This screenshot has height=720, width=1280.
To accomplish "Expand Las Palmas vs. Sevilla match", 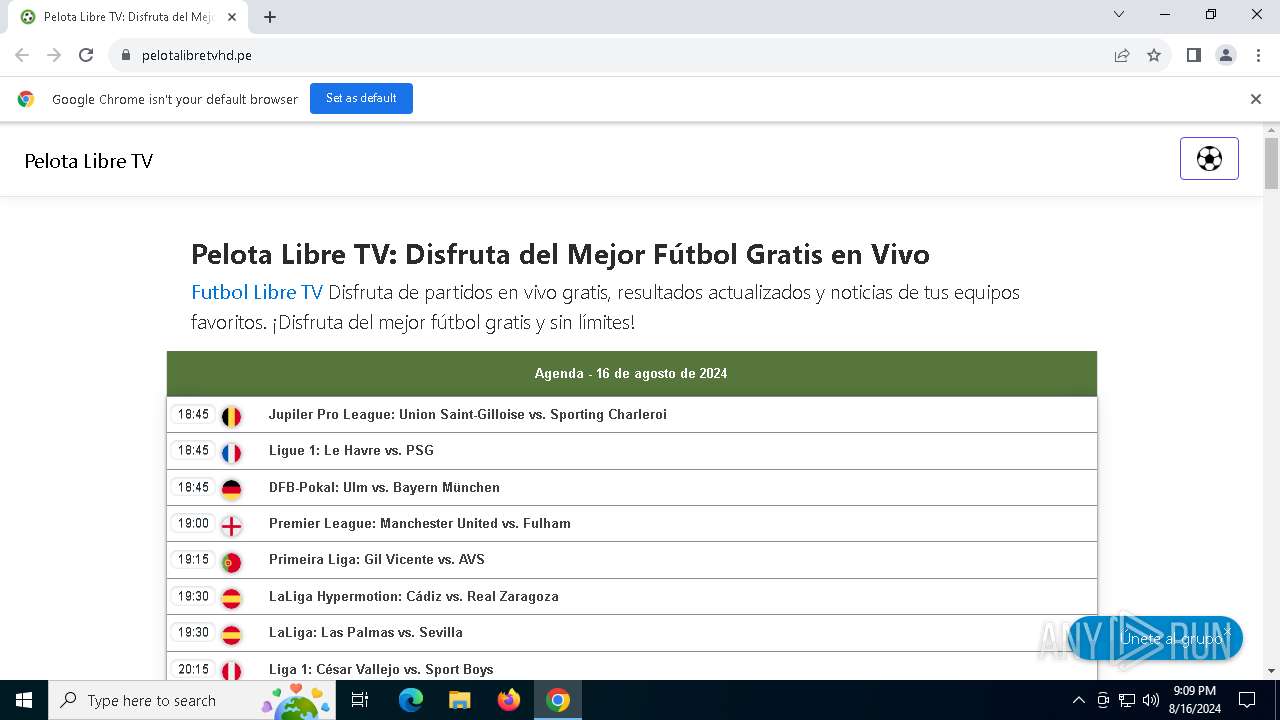I will click(x=632, y=632).
